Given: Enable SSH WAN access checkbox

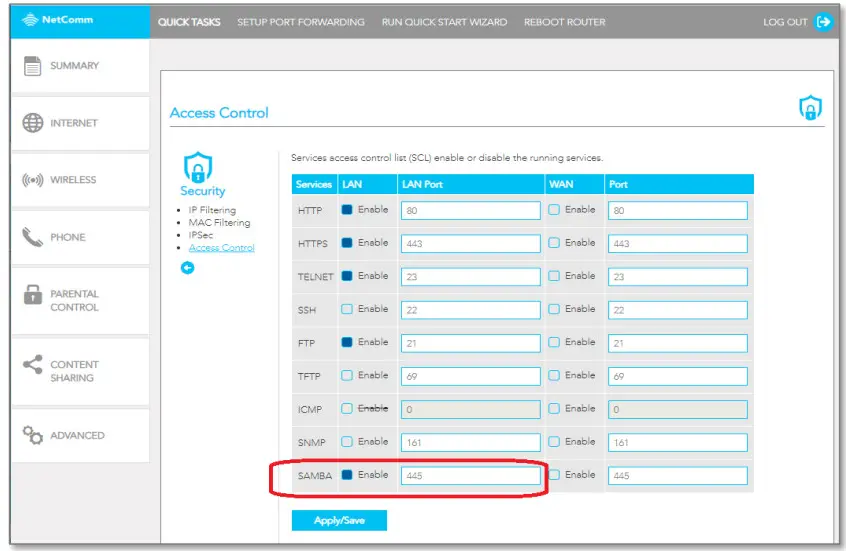Looking at the screenshot, I should (x=554, y=309).
